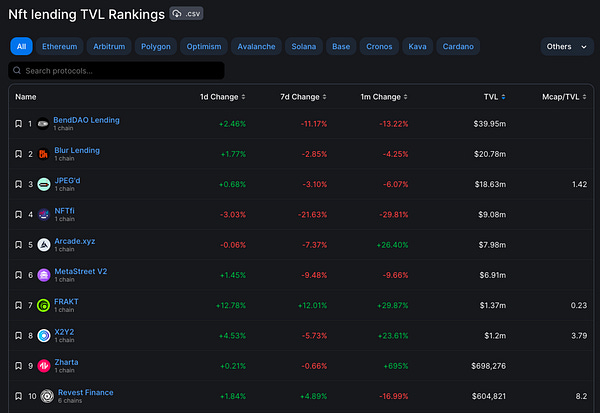The height and width of the screenshot is (413, 600).
Task: Click the FRAKT protocol logo
Action: 43,305
